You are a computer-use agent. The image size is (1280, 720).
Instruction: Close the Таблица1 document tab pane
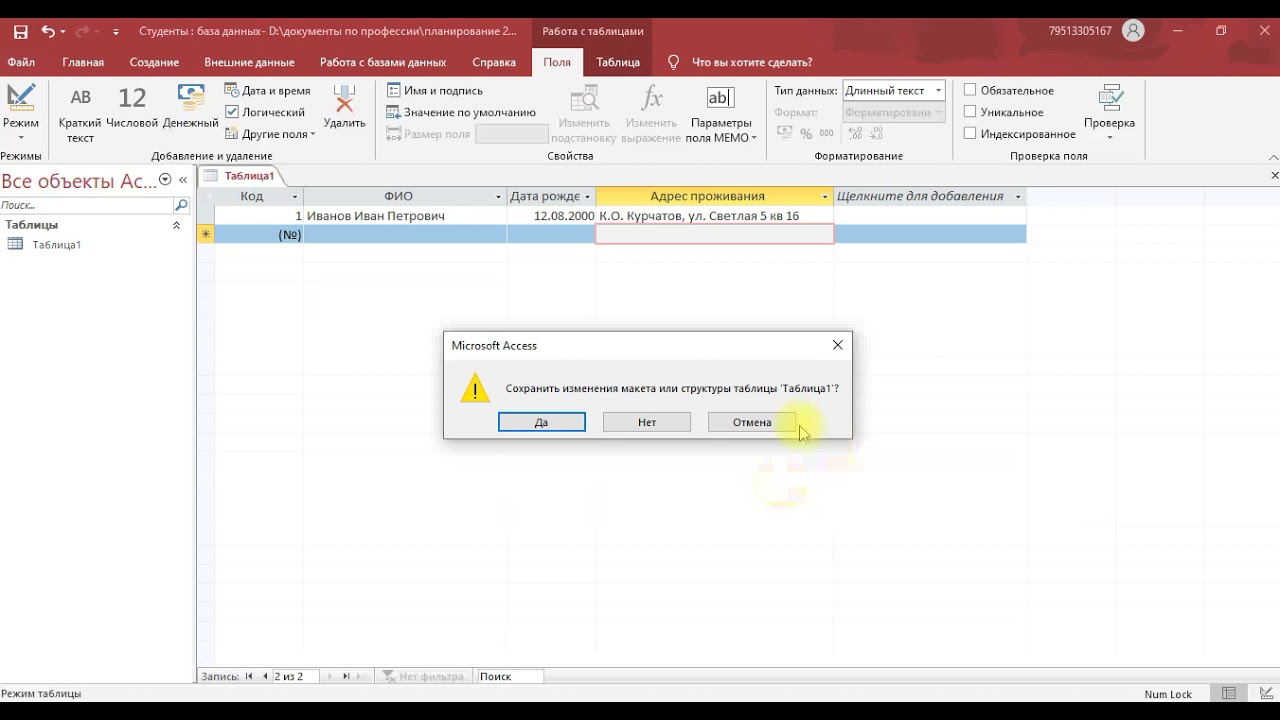tap(1274, 176)
